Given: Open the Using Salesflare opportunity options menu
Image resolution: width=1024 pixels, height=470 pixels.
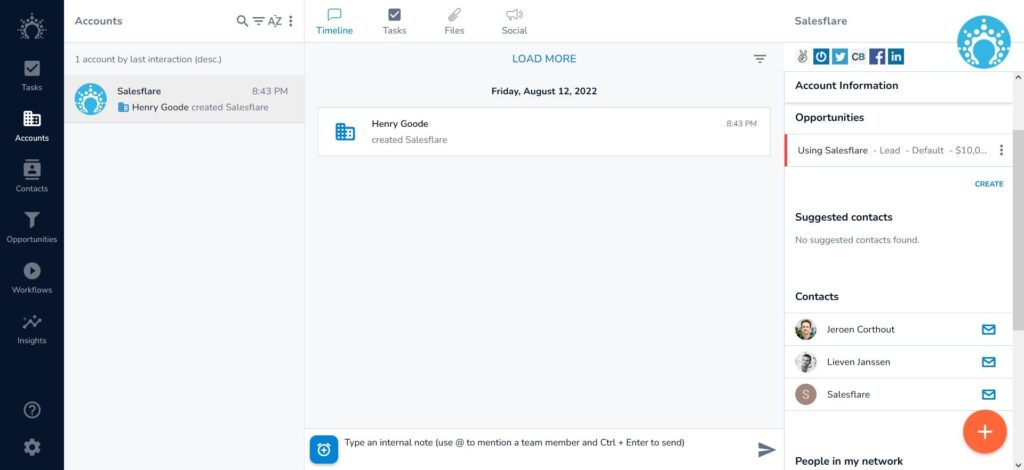Looking at the screenshot, I should pos(1001,150).
